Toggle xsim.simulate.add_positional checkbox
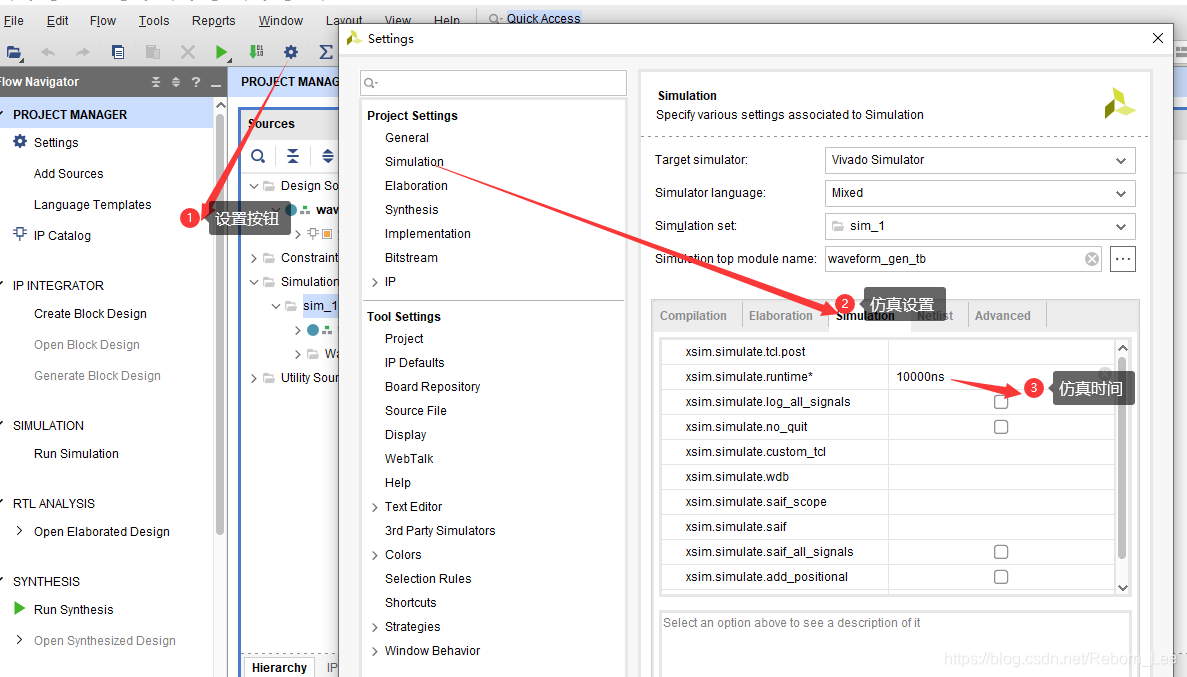1187x677 pixels. click(1001, 577)
